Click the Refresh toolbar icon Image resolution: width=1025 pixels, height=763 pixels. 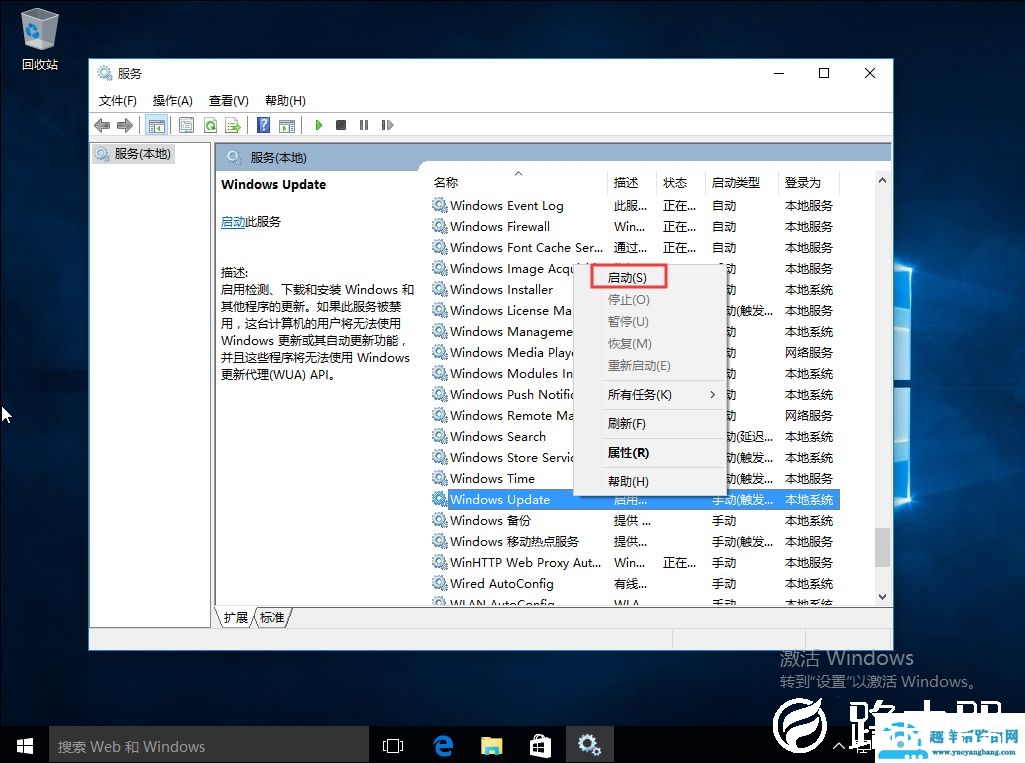tap(210, 125)
